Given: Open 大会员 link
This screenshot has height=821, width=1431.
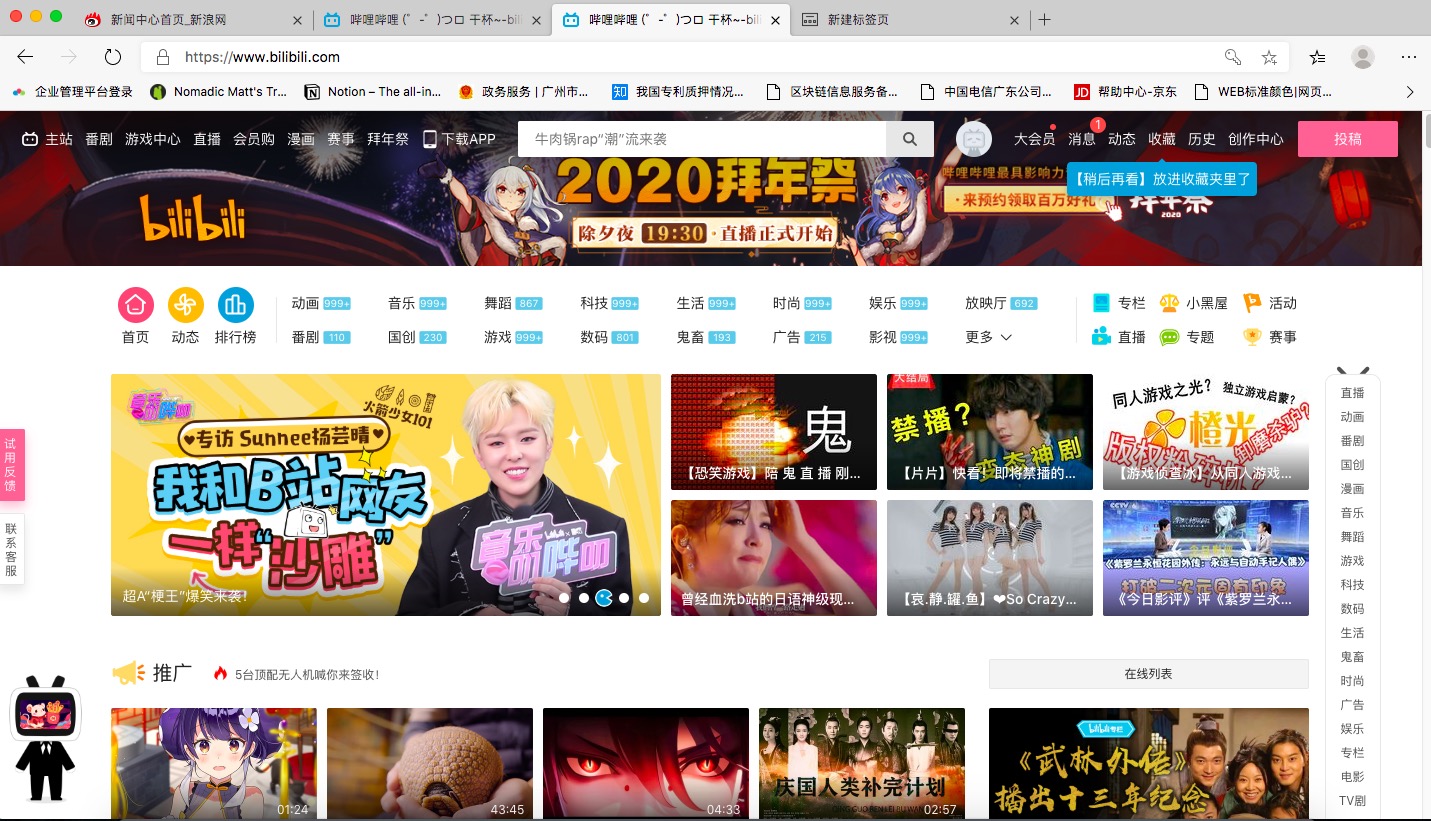Looking at the screenshot, I should pyautogui.click(x=1034, y=139).
